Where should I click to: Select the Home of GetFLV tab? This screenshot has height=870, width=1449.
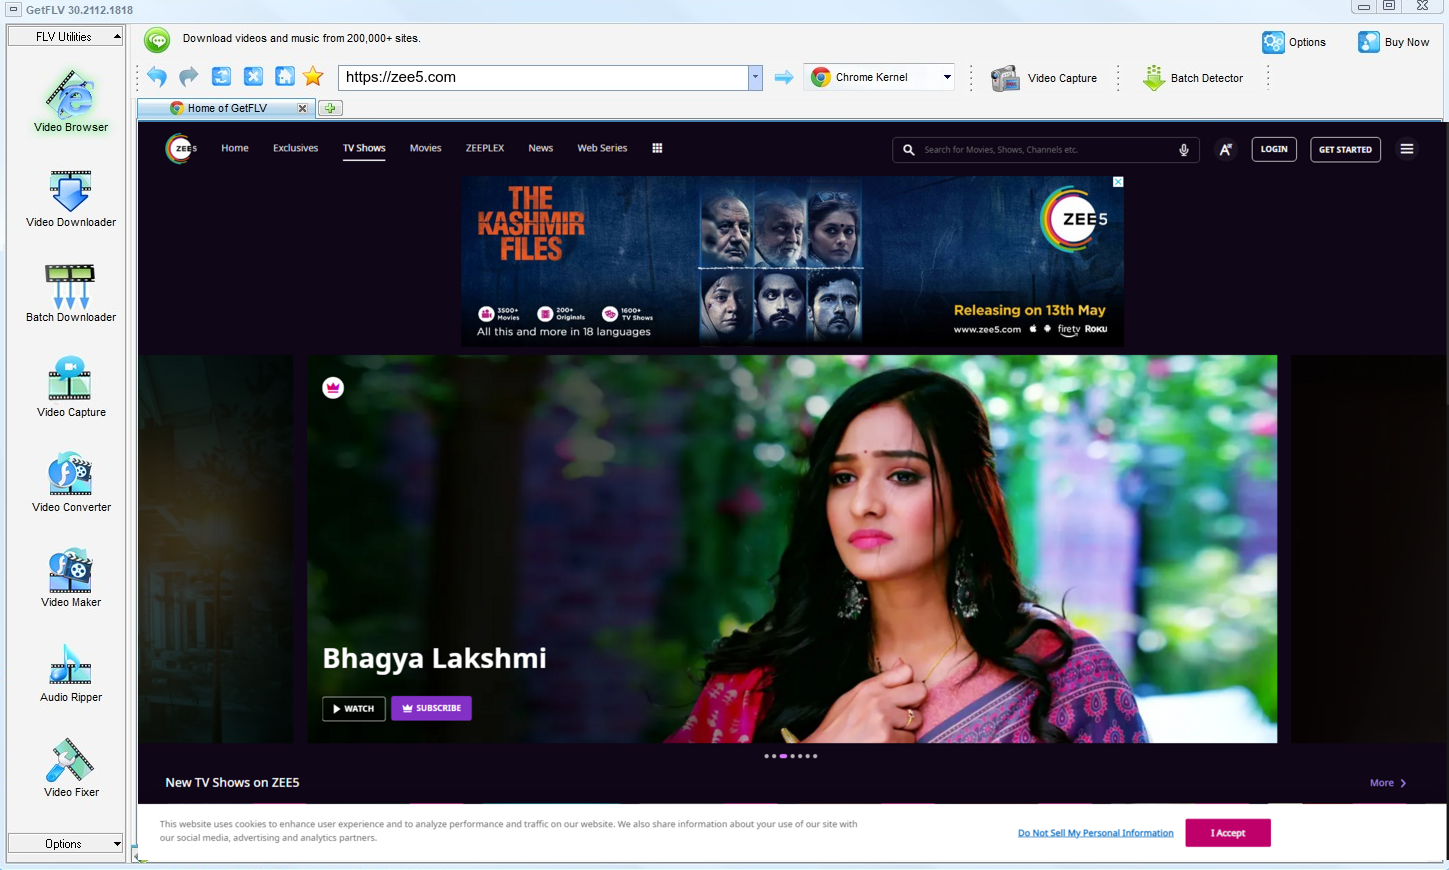pyautogui.click(x=227, y=108)
